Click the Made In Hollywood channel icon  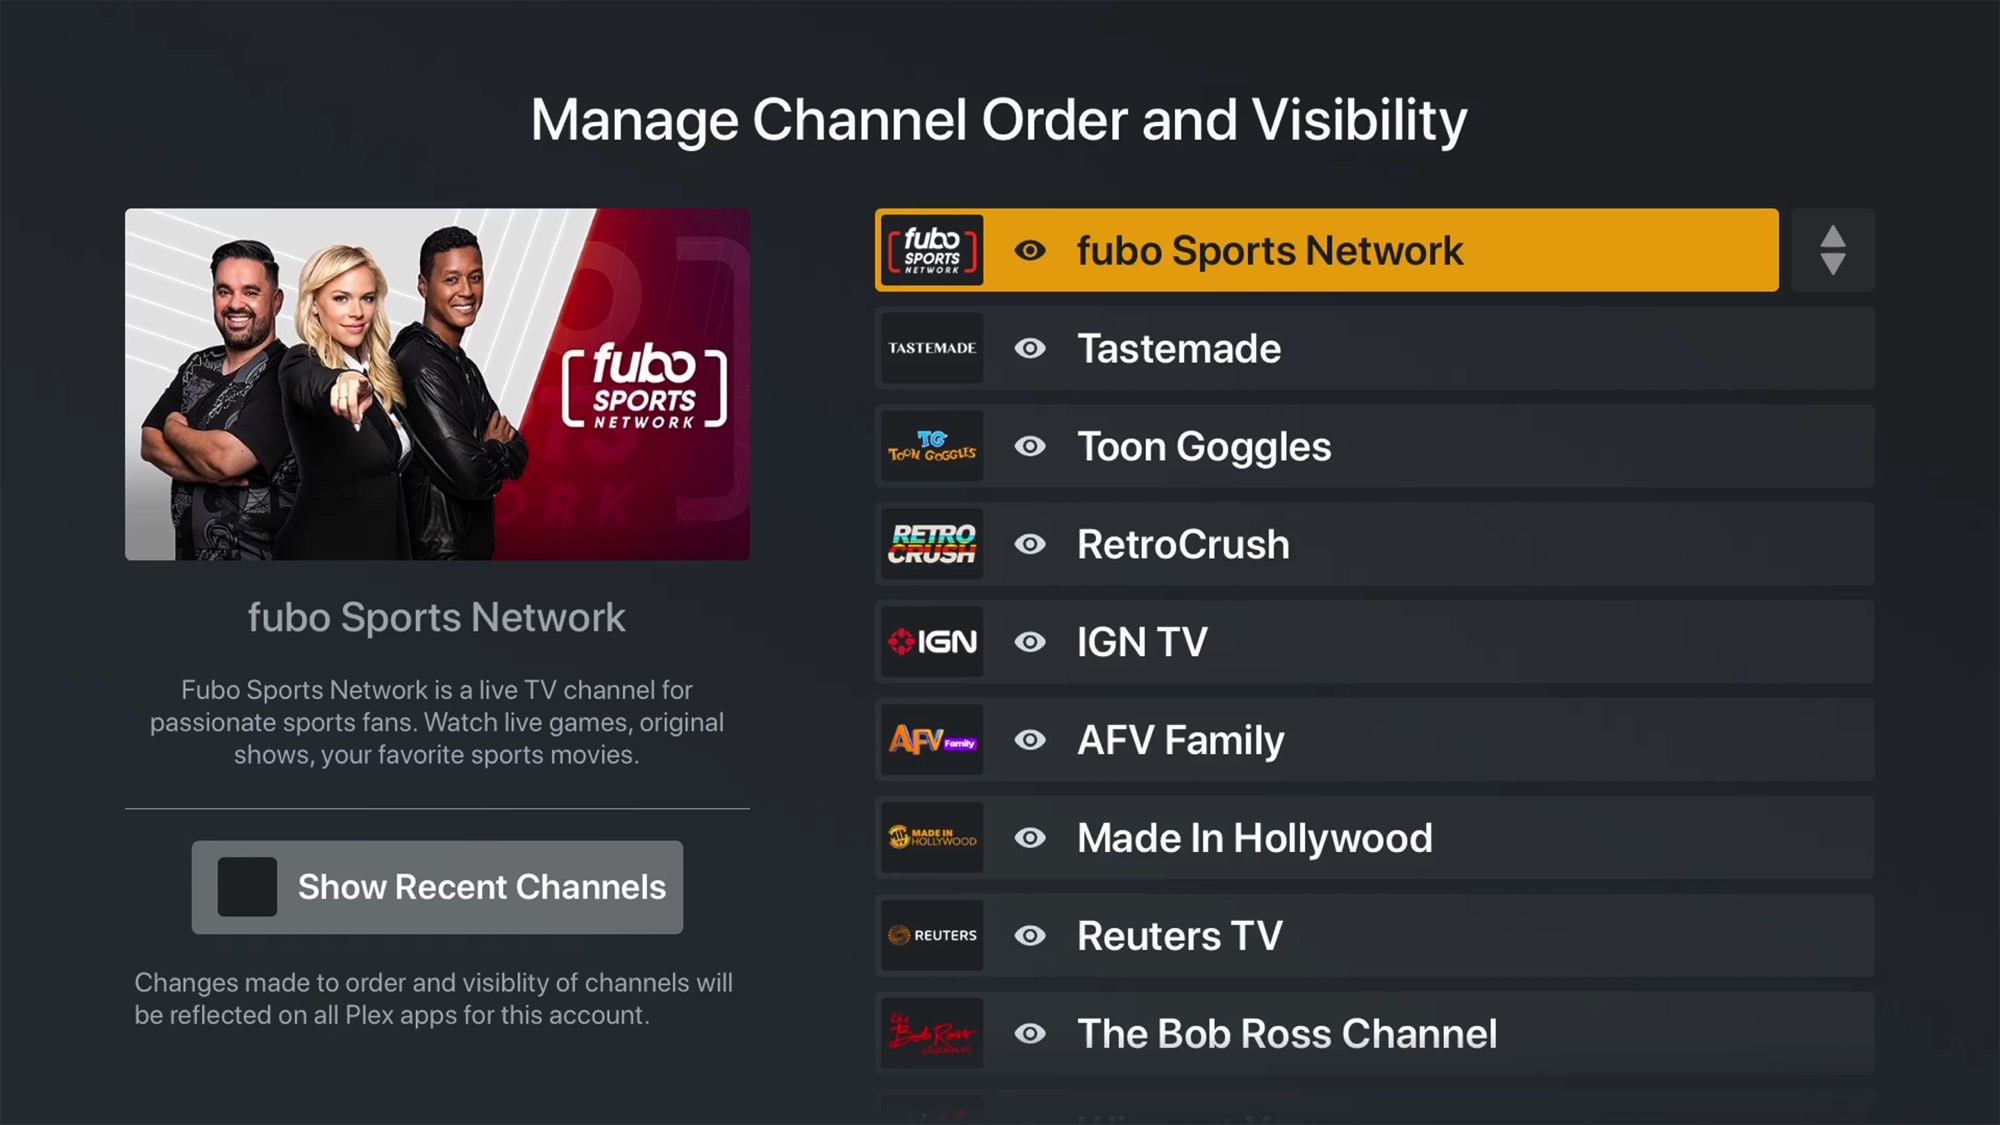click(931, 838)
